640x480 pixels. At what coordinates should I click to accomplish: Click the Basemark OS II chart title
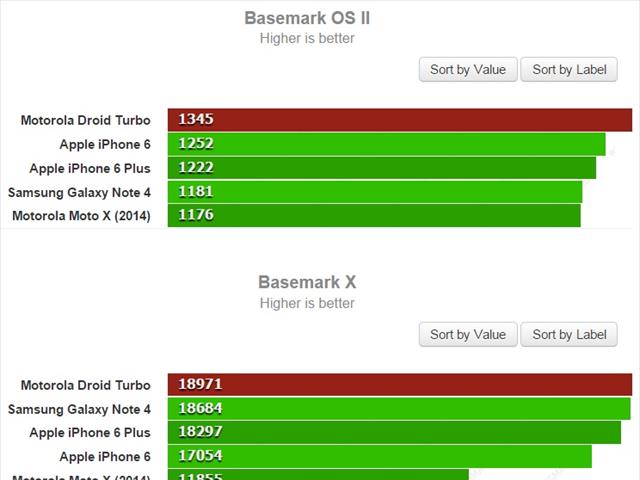click(x=307, y=18)
